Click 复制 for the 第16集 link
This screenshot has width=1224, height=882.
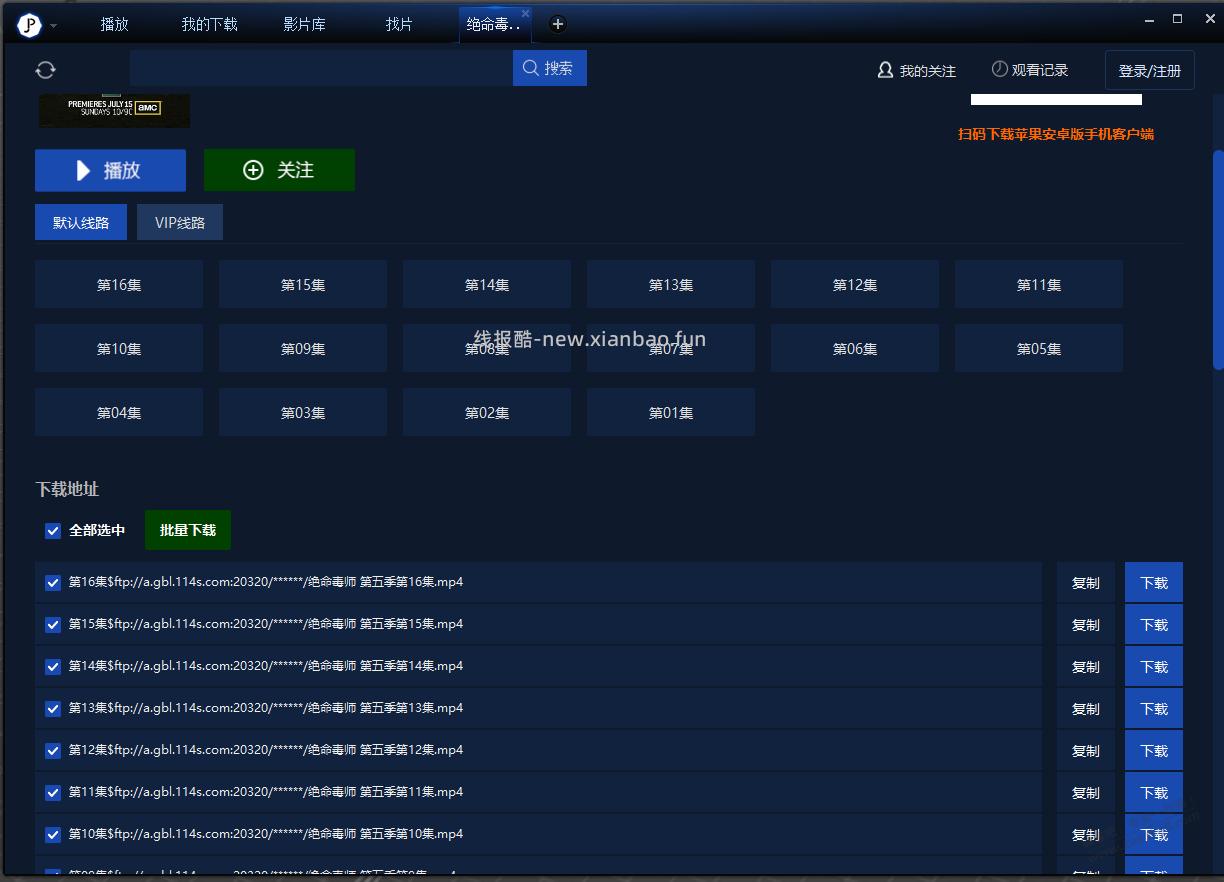click(1086, 583)
